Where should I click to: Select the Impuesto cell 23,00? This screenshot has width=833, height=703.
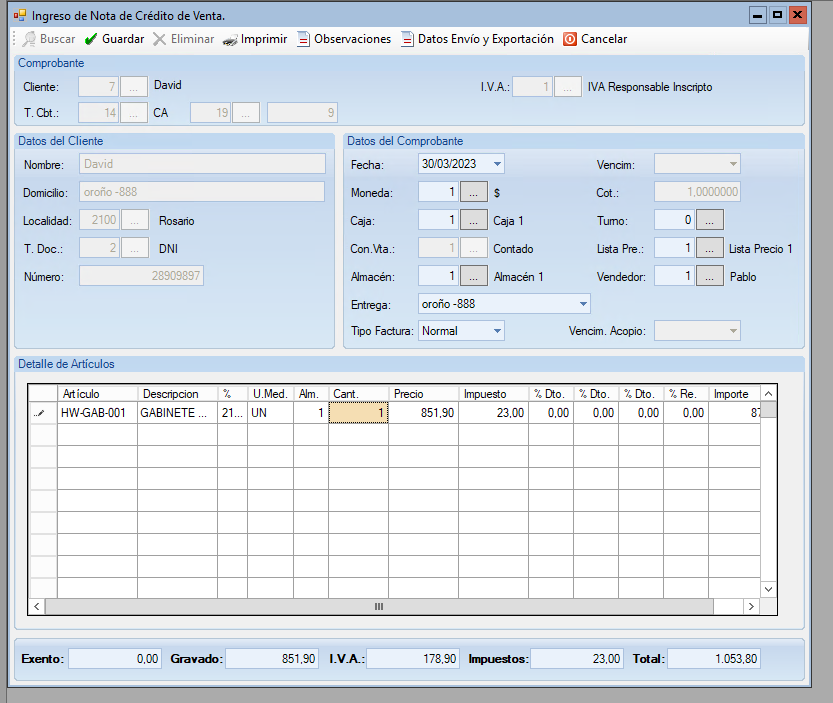click(494, 413)
